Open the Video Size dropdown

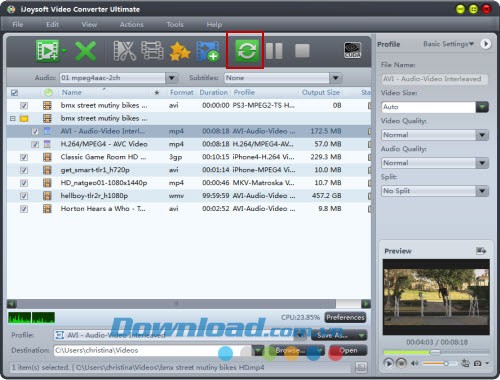coord(482,107)
